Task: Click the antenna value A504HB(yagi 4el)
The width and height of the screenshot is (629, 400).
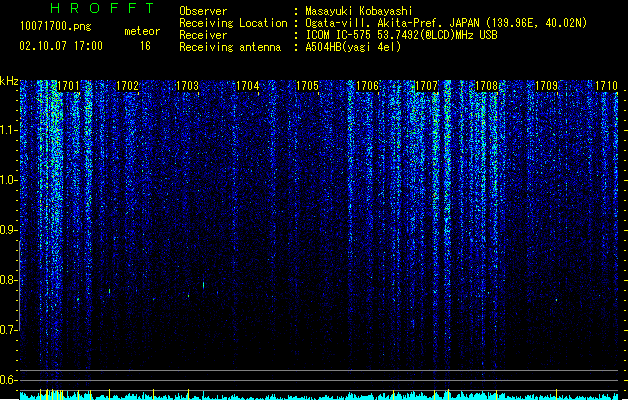Action: [353, 47]
